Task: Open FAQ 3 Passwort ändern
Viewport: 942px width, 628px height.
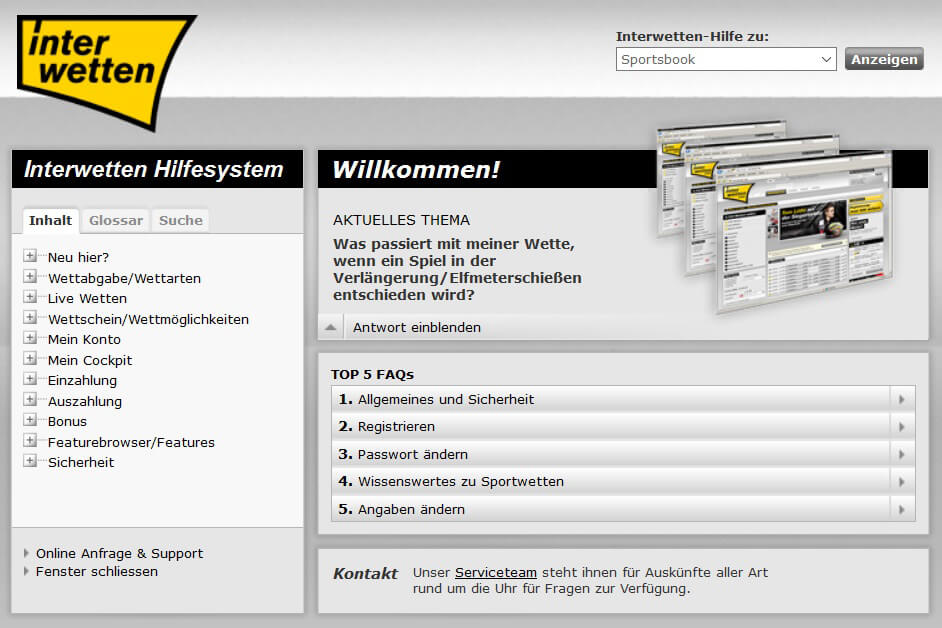Action: pyautogui.click(x=623, y=454)
